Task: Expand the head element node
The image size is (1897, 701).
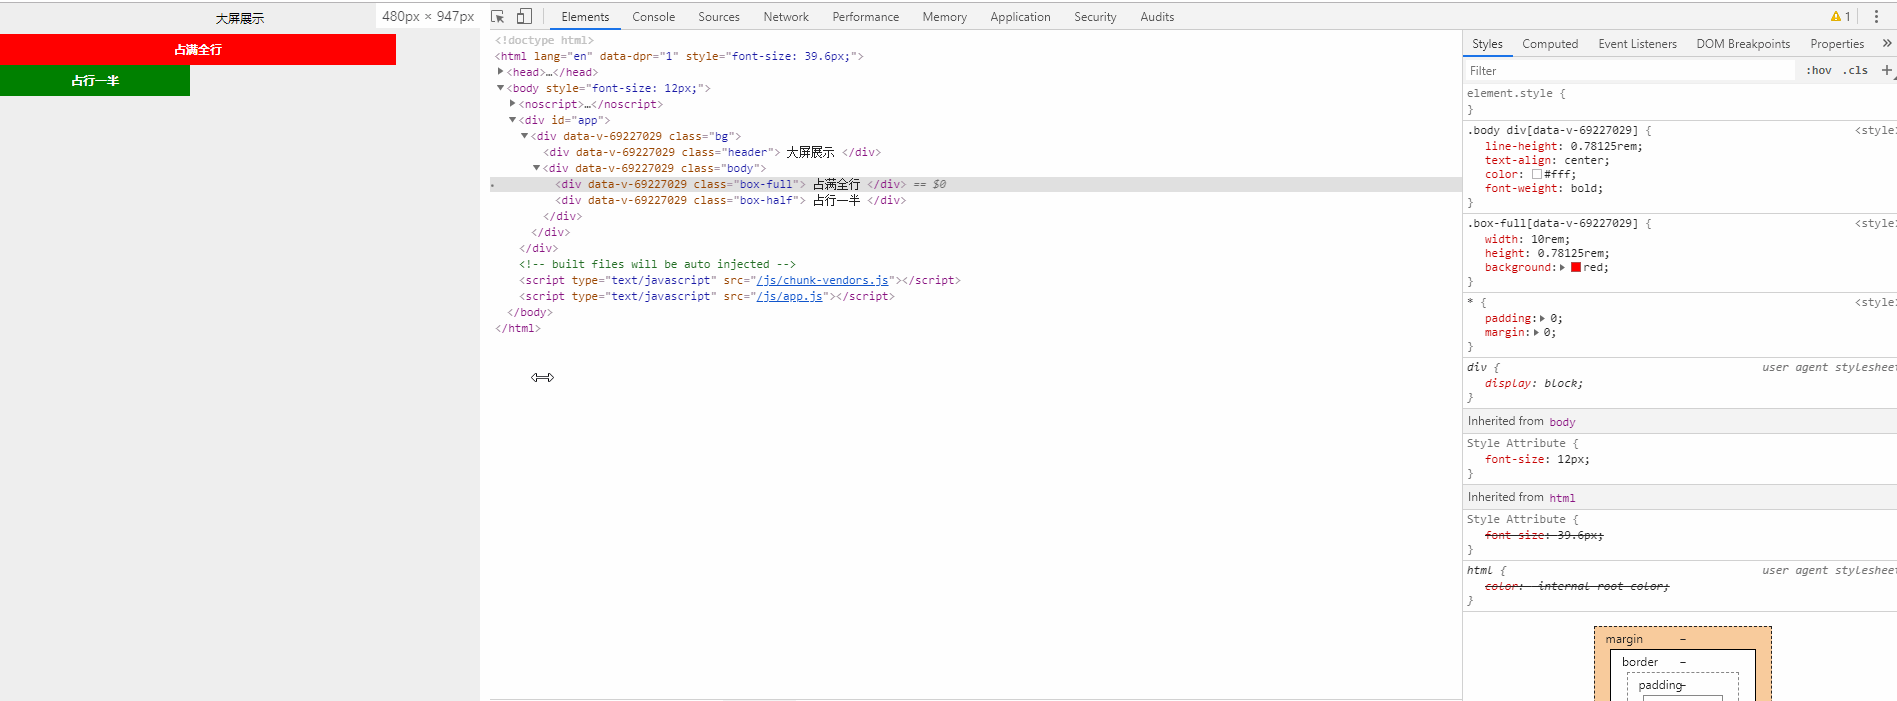Action: coord(500,72)
